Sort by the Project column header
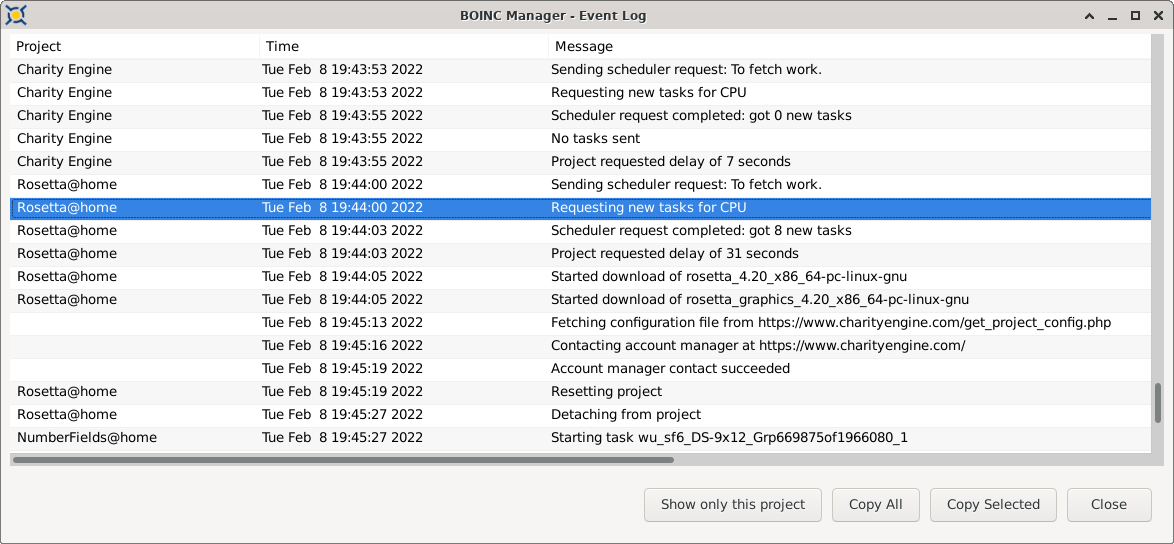Viewport: 1174px width, 544px height. pos(135,46)
